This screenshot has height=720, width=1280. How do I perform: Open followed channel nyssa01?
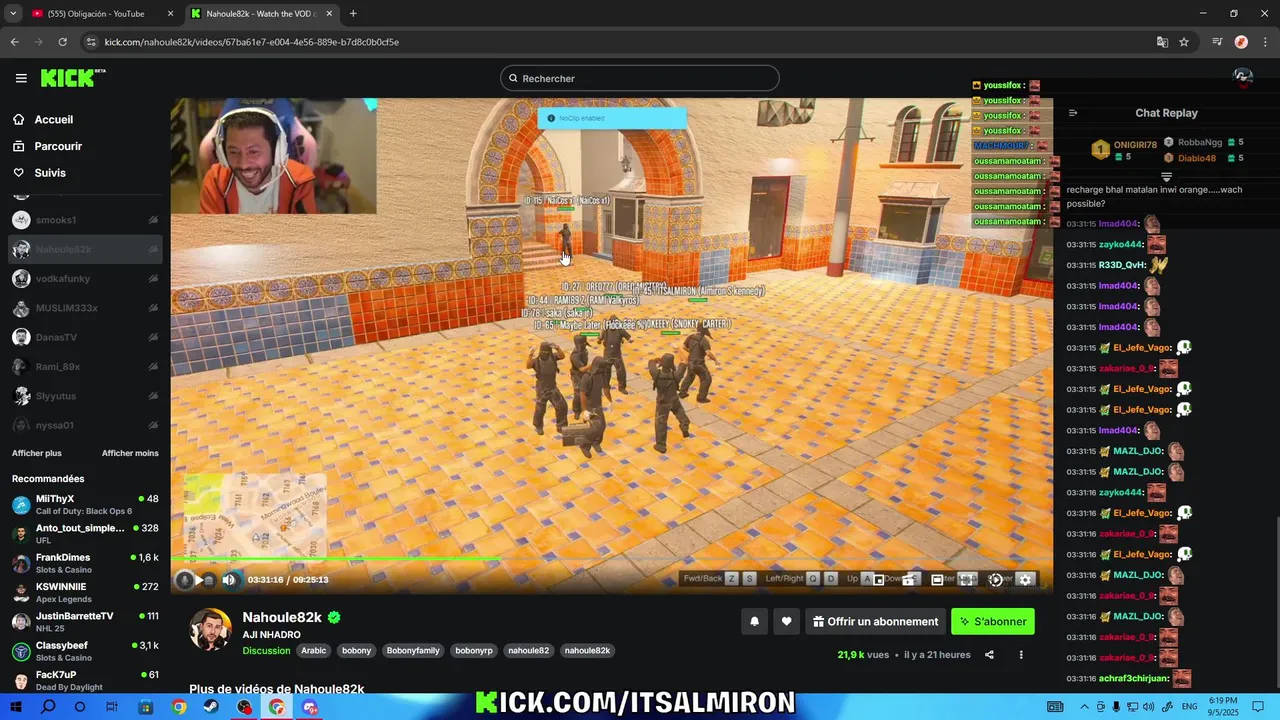pos(85,425)
